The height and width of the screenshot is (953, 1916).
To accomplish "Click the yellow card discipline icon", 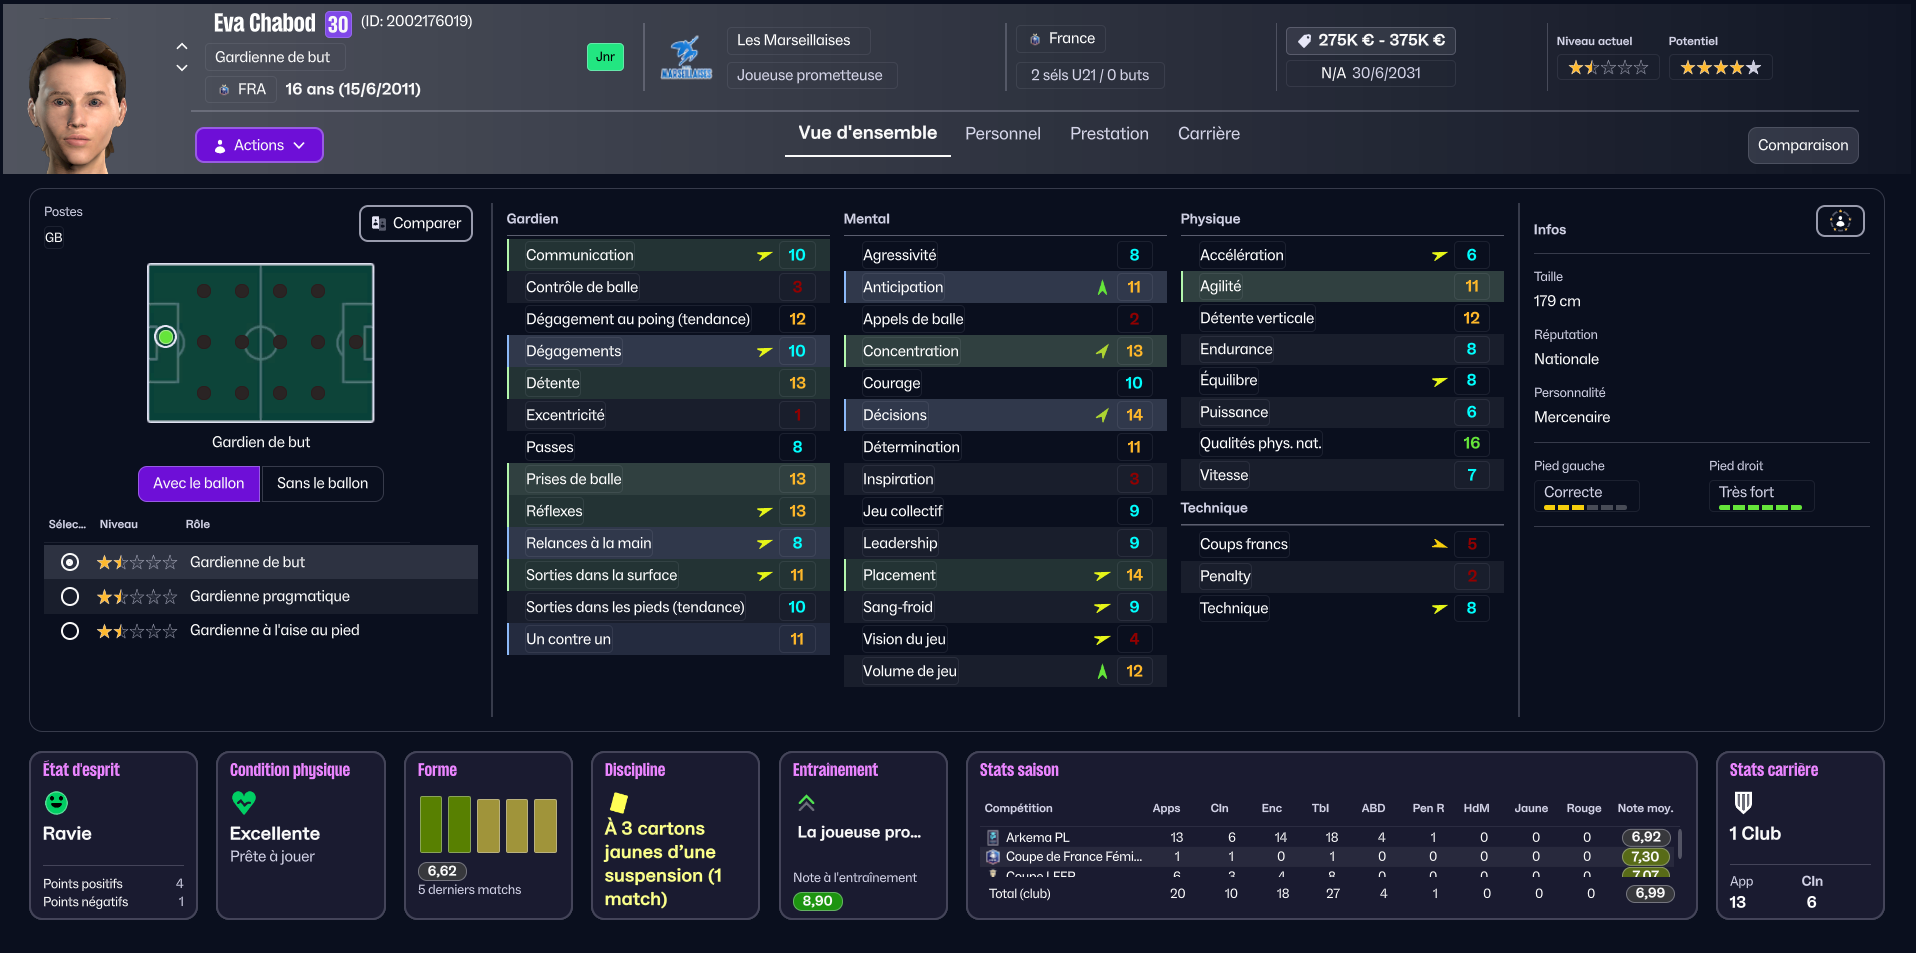I will point(619,802).
